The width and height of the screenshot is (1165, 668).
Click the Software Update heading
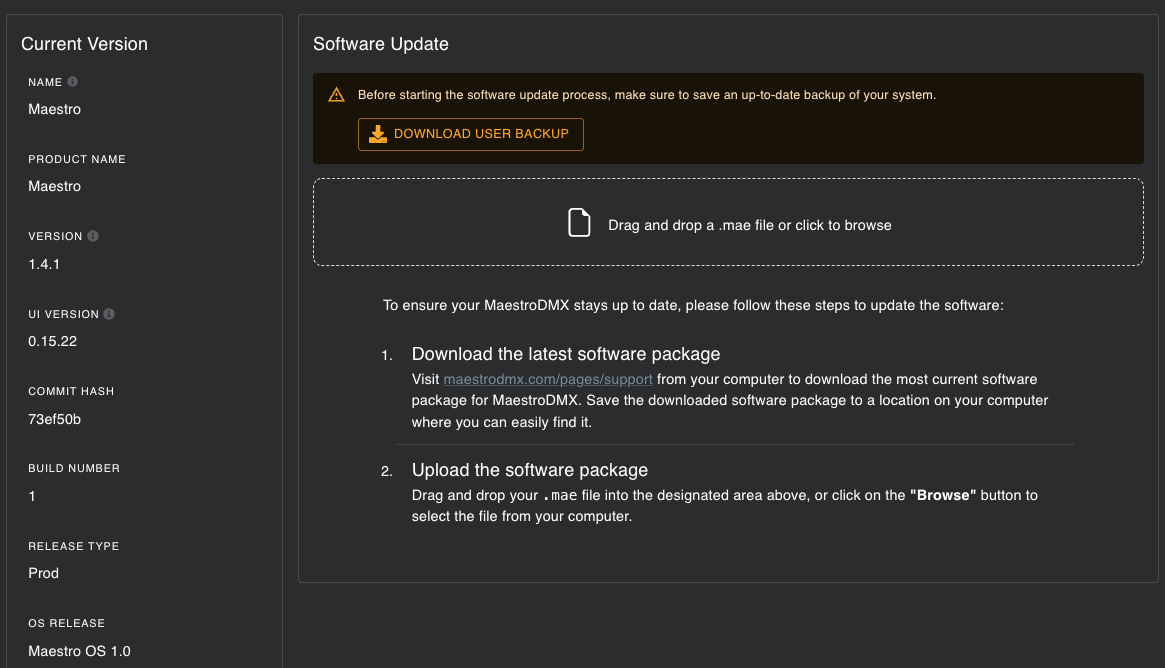click(x=380, y=44)
